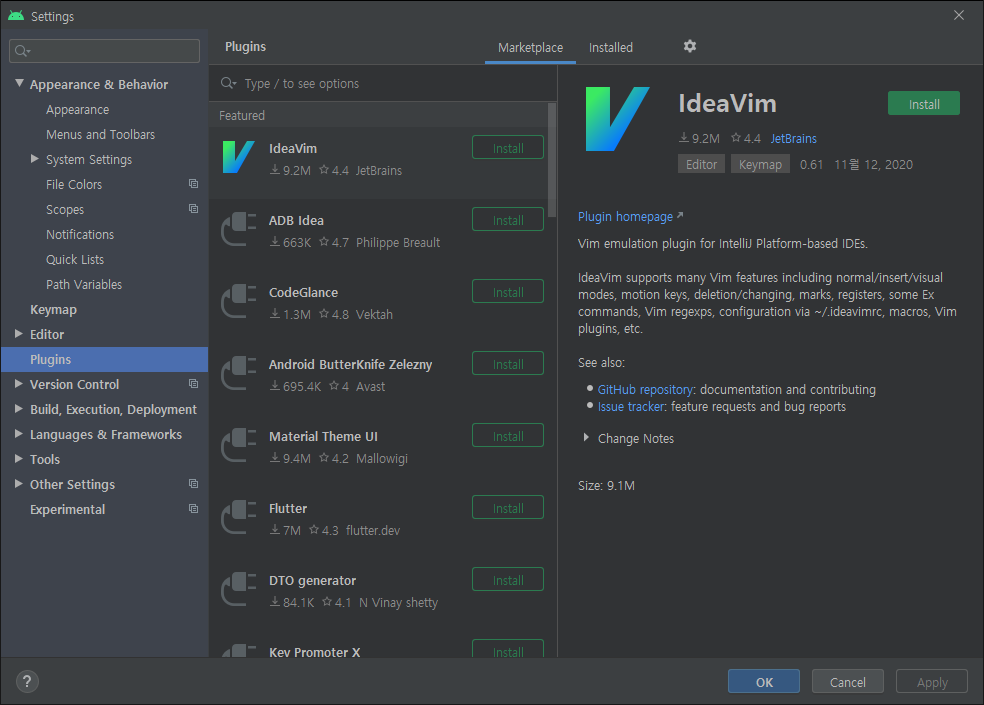
Task: Click the project-level icon next to Scopes
Action: 193,208
